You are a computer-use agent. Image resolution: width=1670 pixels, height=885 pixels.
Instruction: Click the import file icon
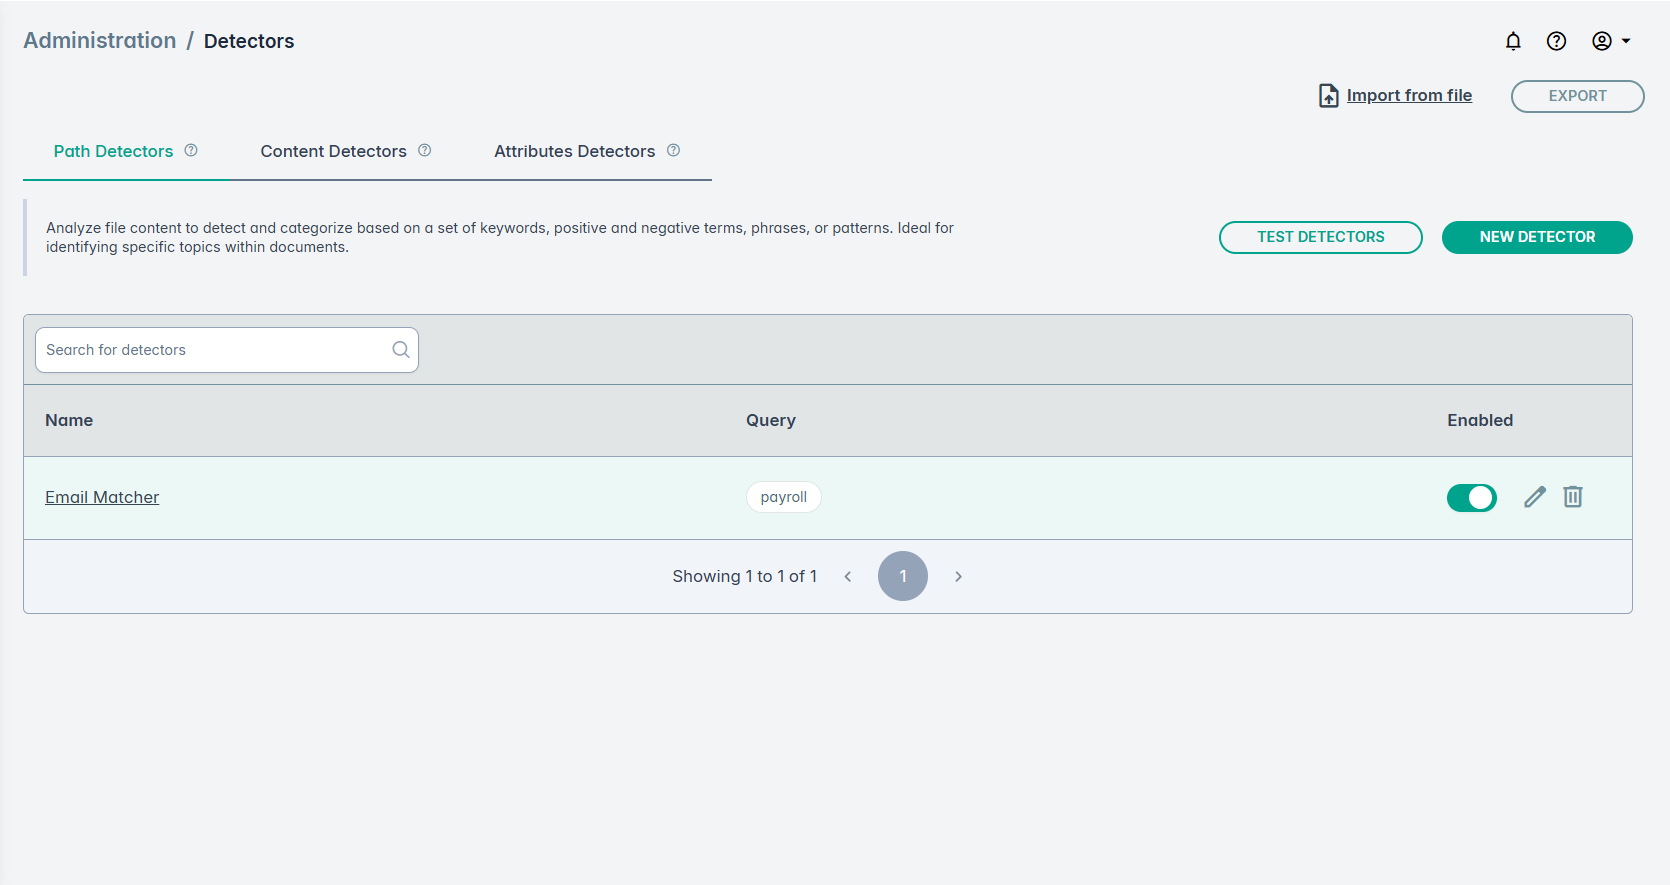1328,96
